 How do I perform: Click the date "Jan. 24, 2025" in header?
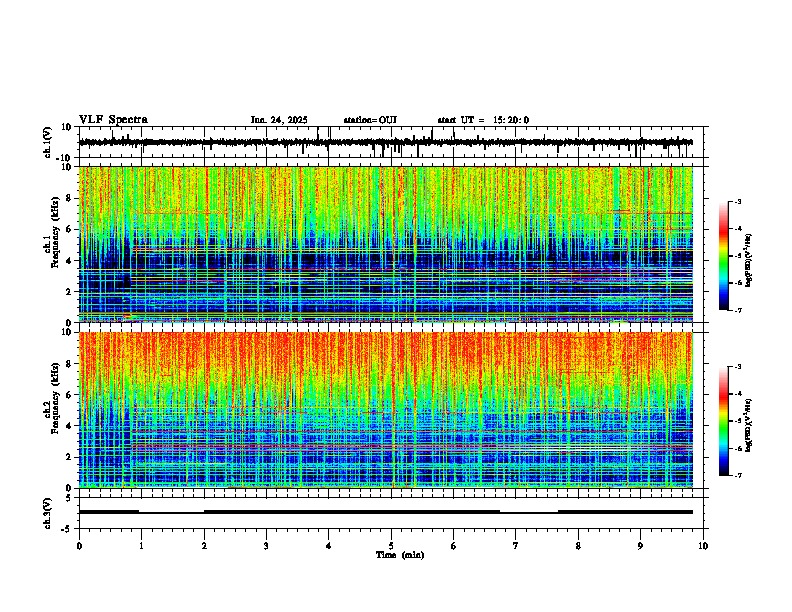[279, 120]
